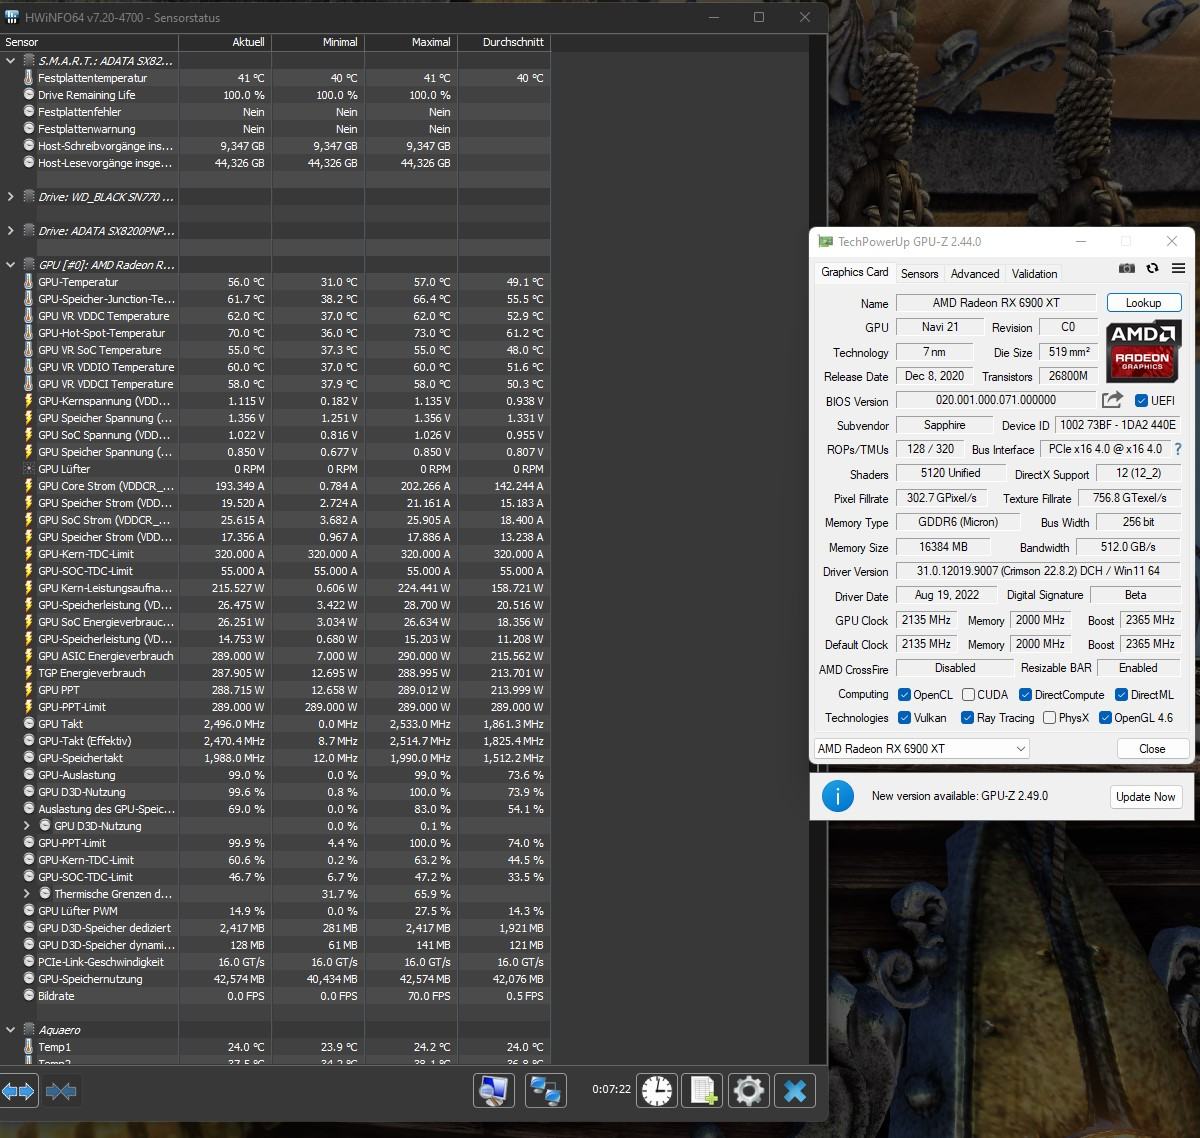Click the Aktuell column header
Screen dimensions: 1200x1138
(x=225, y=42)
